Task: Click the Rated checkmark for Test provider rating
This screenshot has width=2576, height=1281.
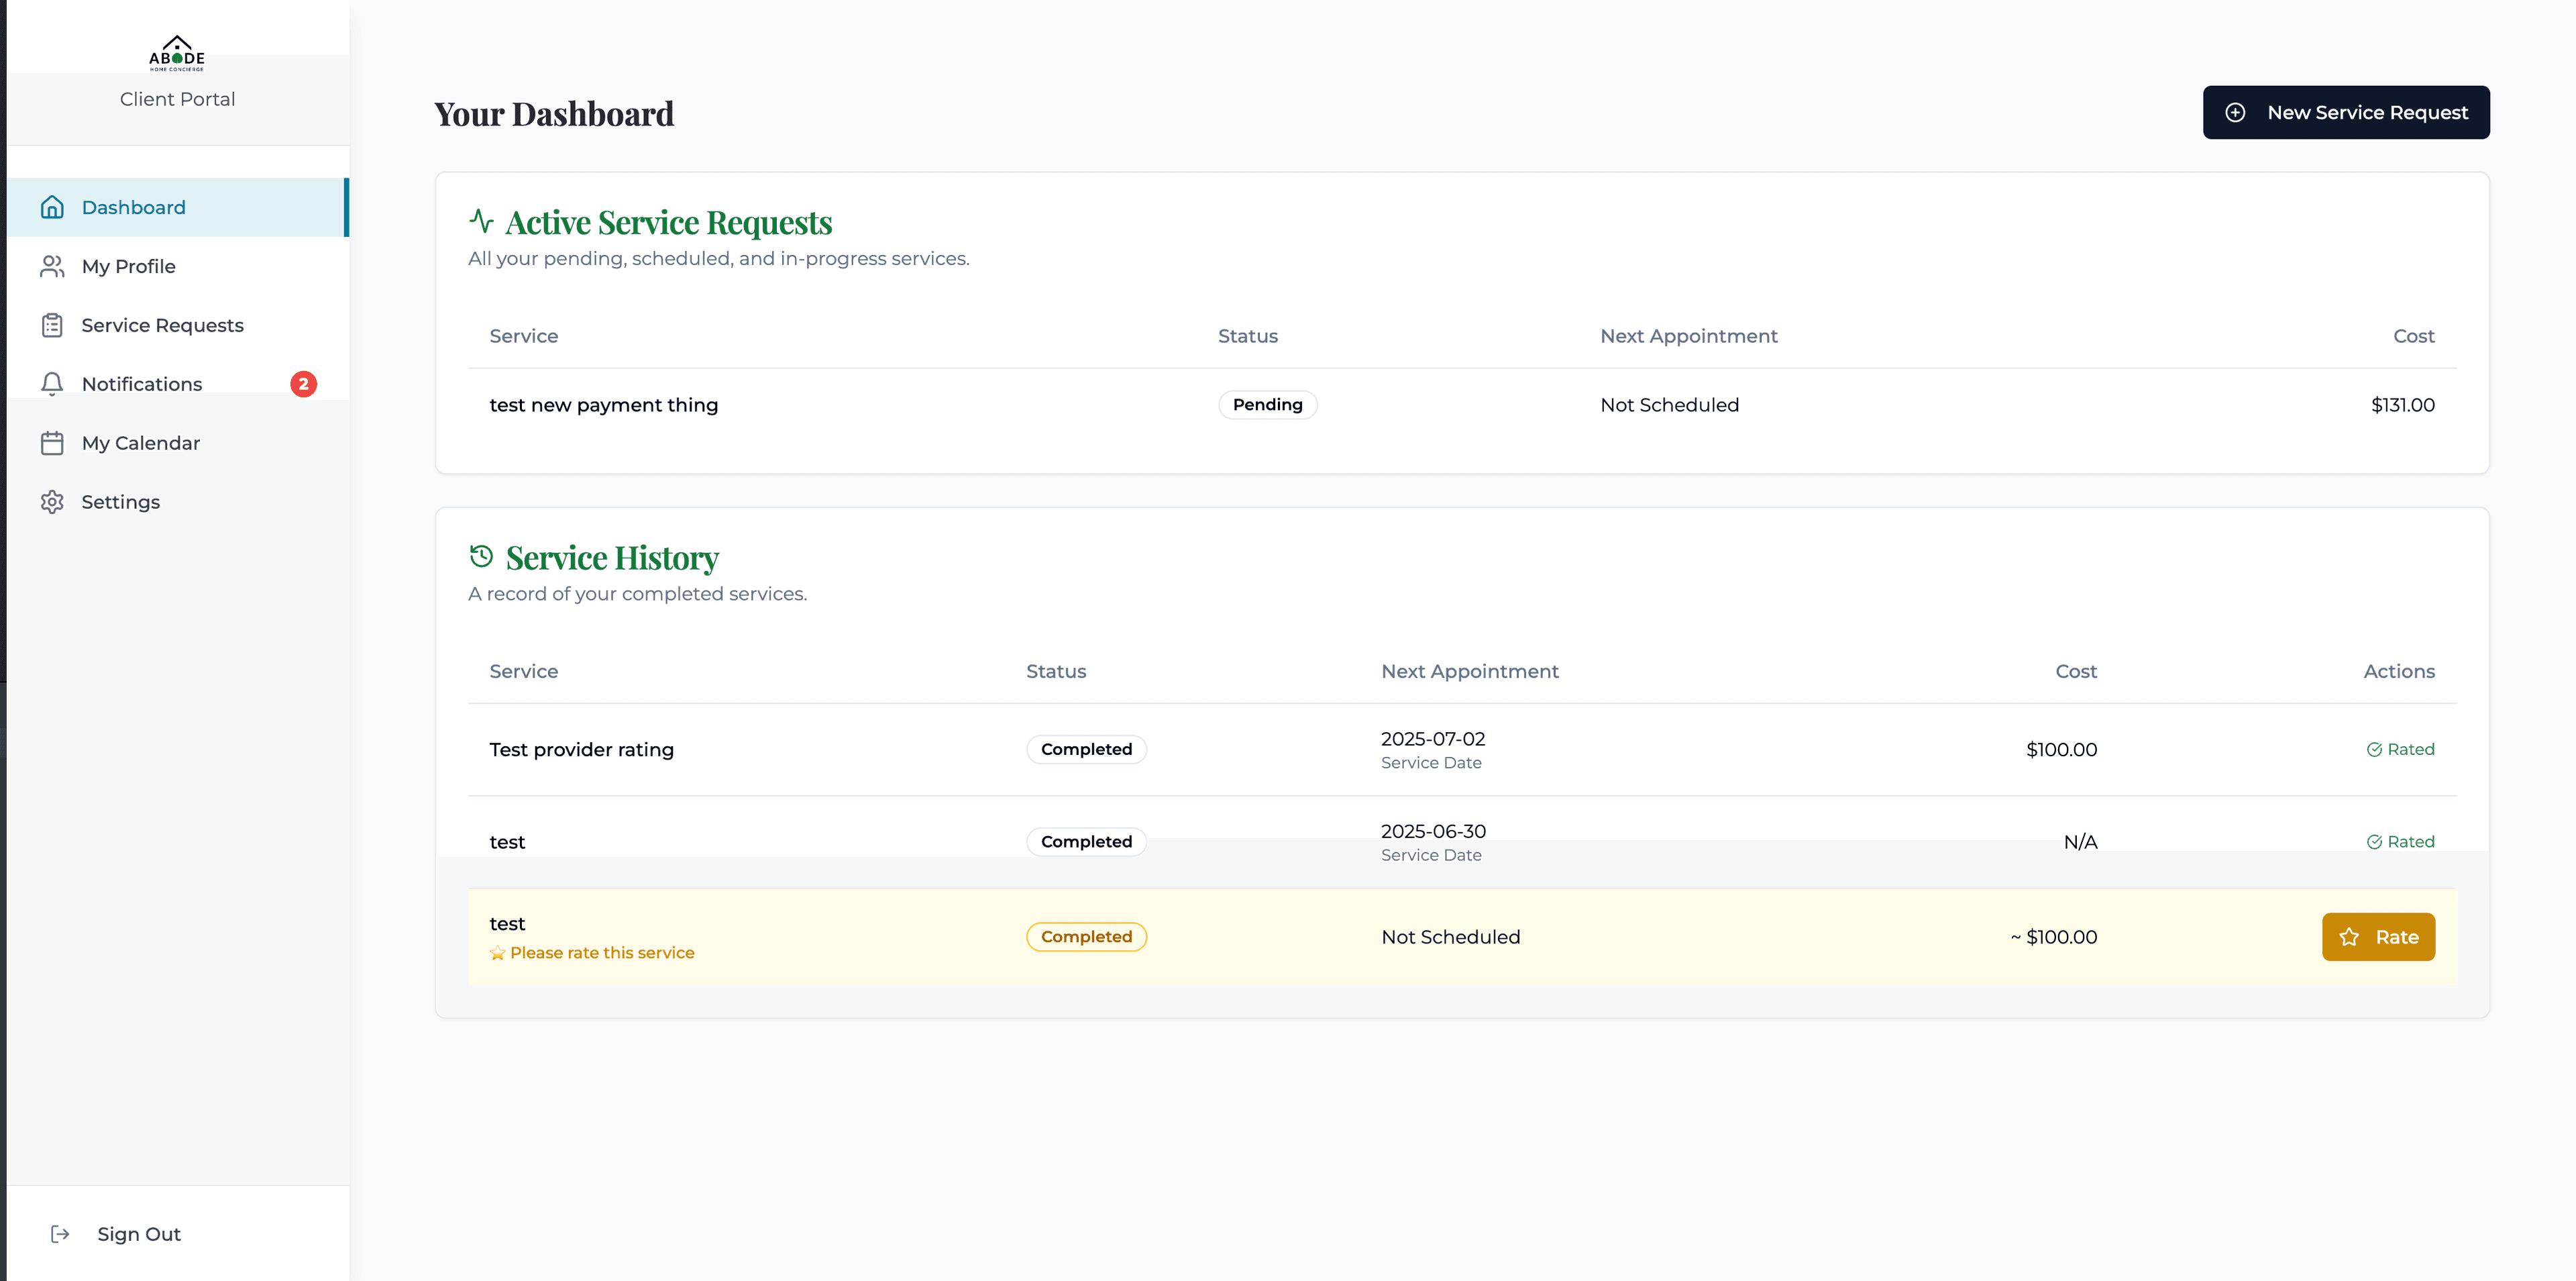Action: pos(2376,748)
